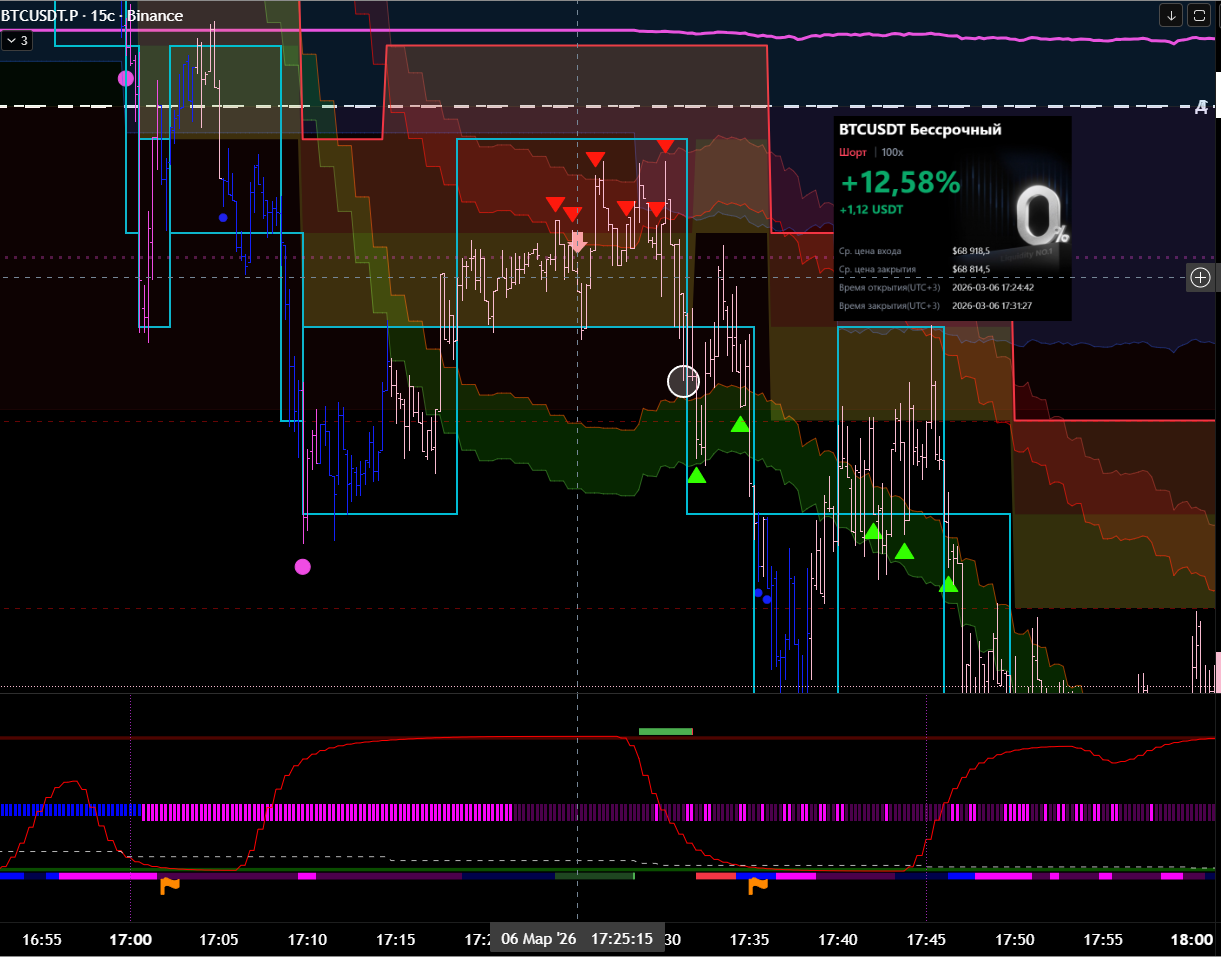Click the topmost red triangle near 17:30

[665, 146]
